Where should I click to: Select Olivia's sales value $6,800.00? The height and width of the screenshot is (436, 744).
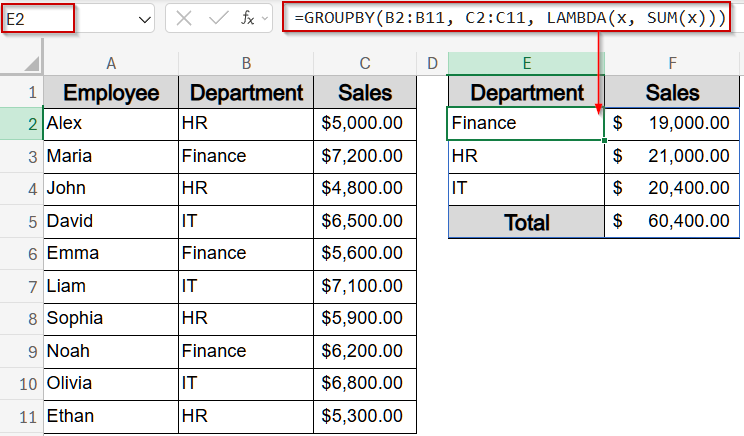[x=364, y=384]
